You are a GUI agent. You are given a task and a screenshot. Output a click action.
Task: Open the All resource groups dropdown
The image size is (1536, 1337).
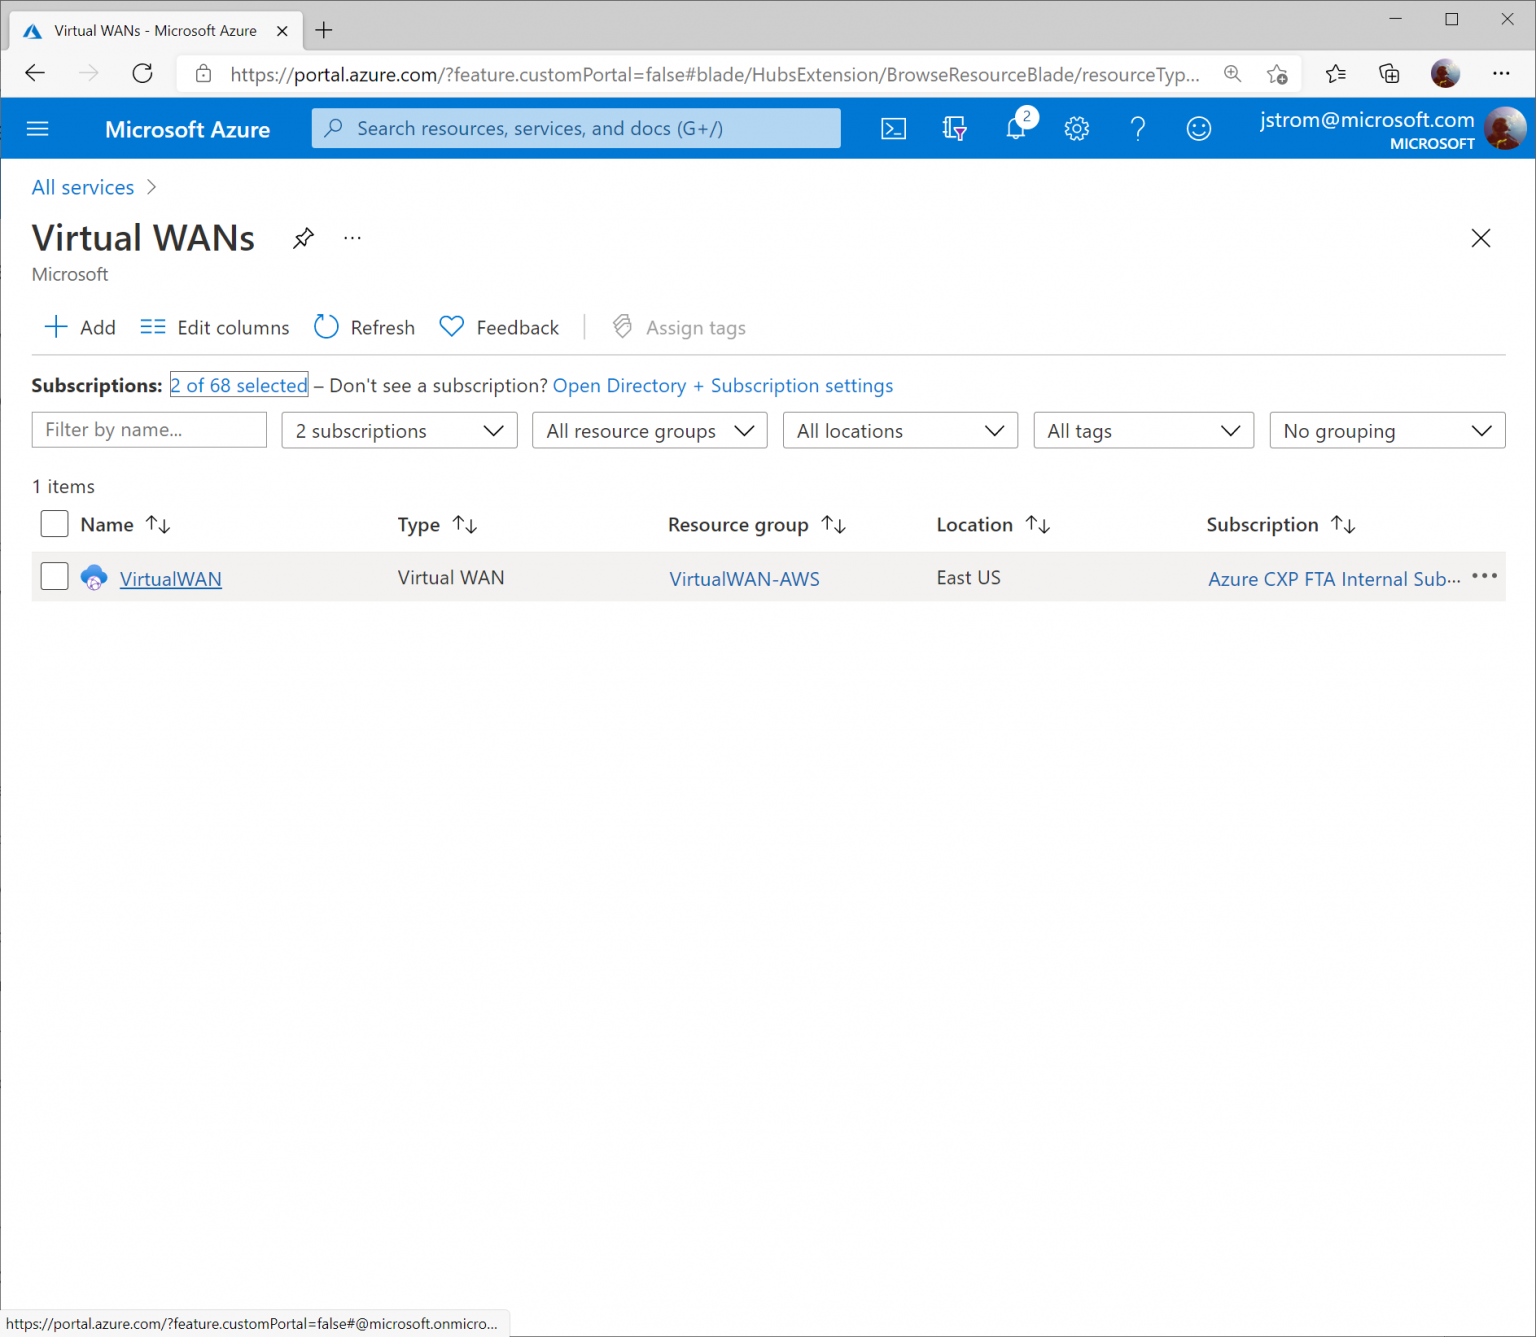coord(649,430)
